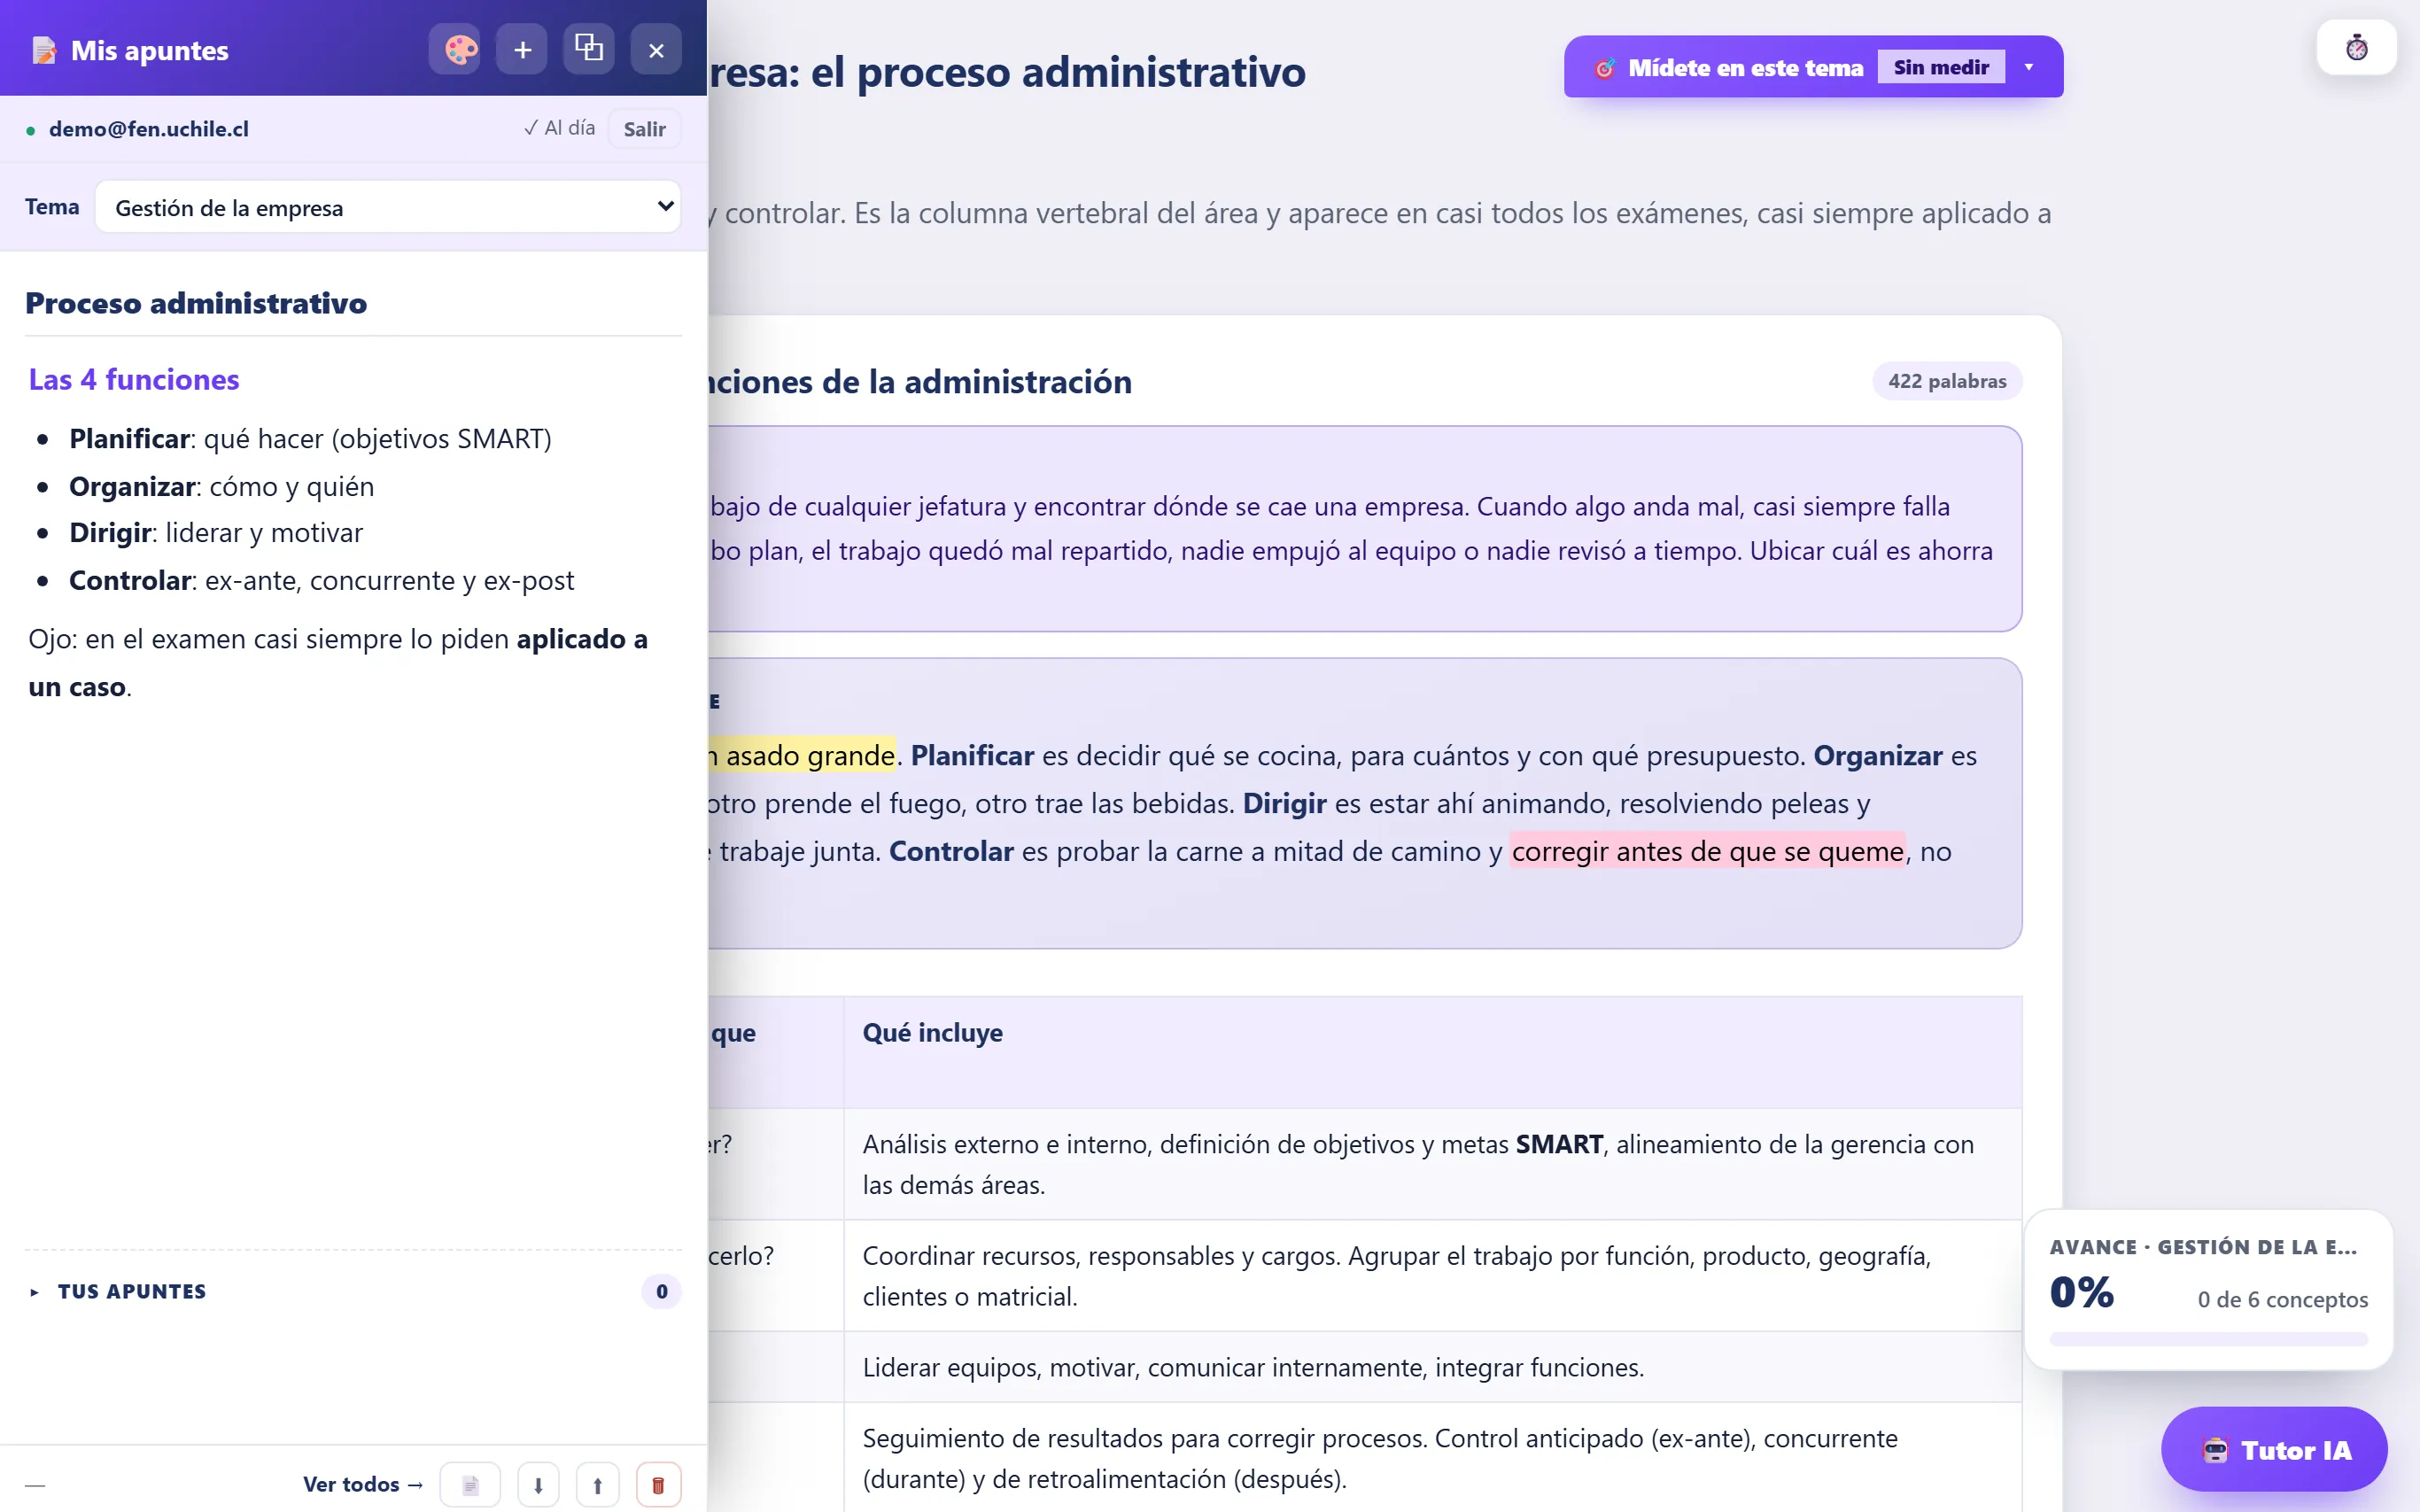Expand the TUS APUNTES section
This screenshot has width=2420, height=1512.
pos(132,1291)
